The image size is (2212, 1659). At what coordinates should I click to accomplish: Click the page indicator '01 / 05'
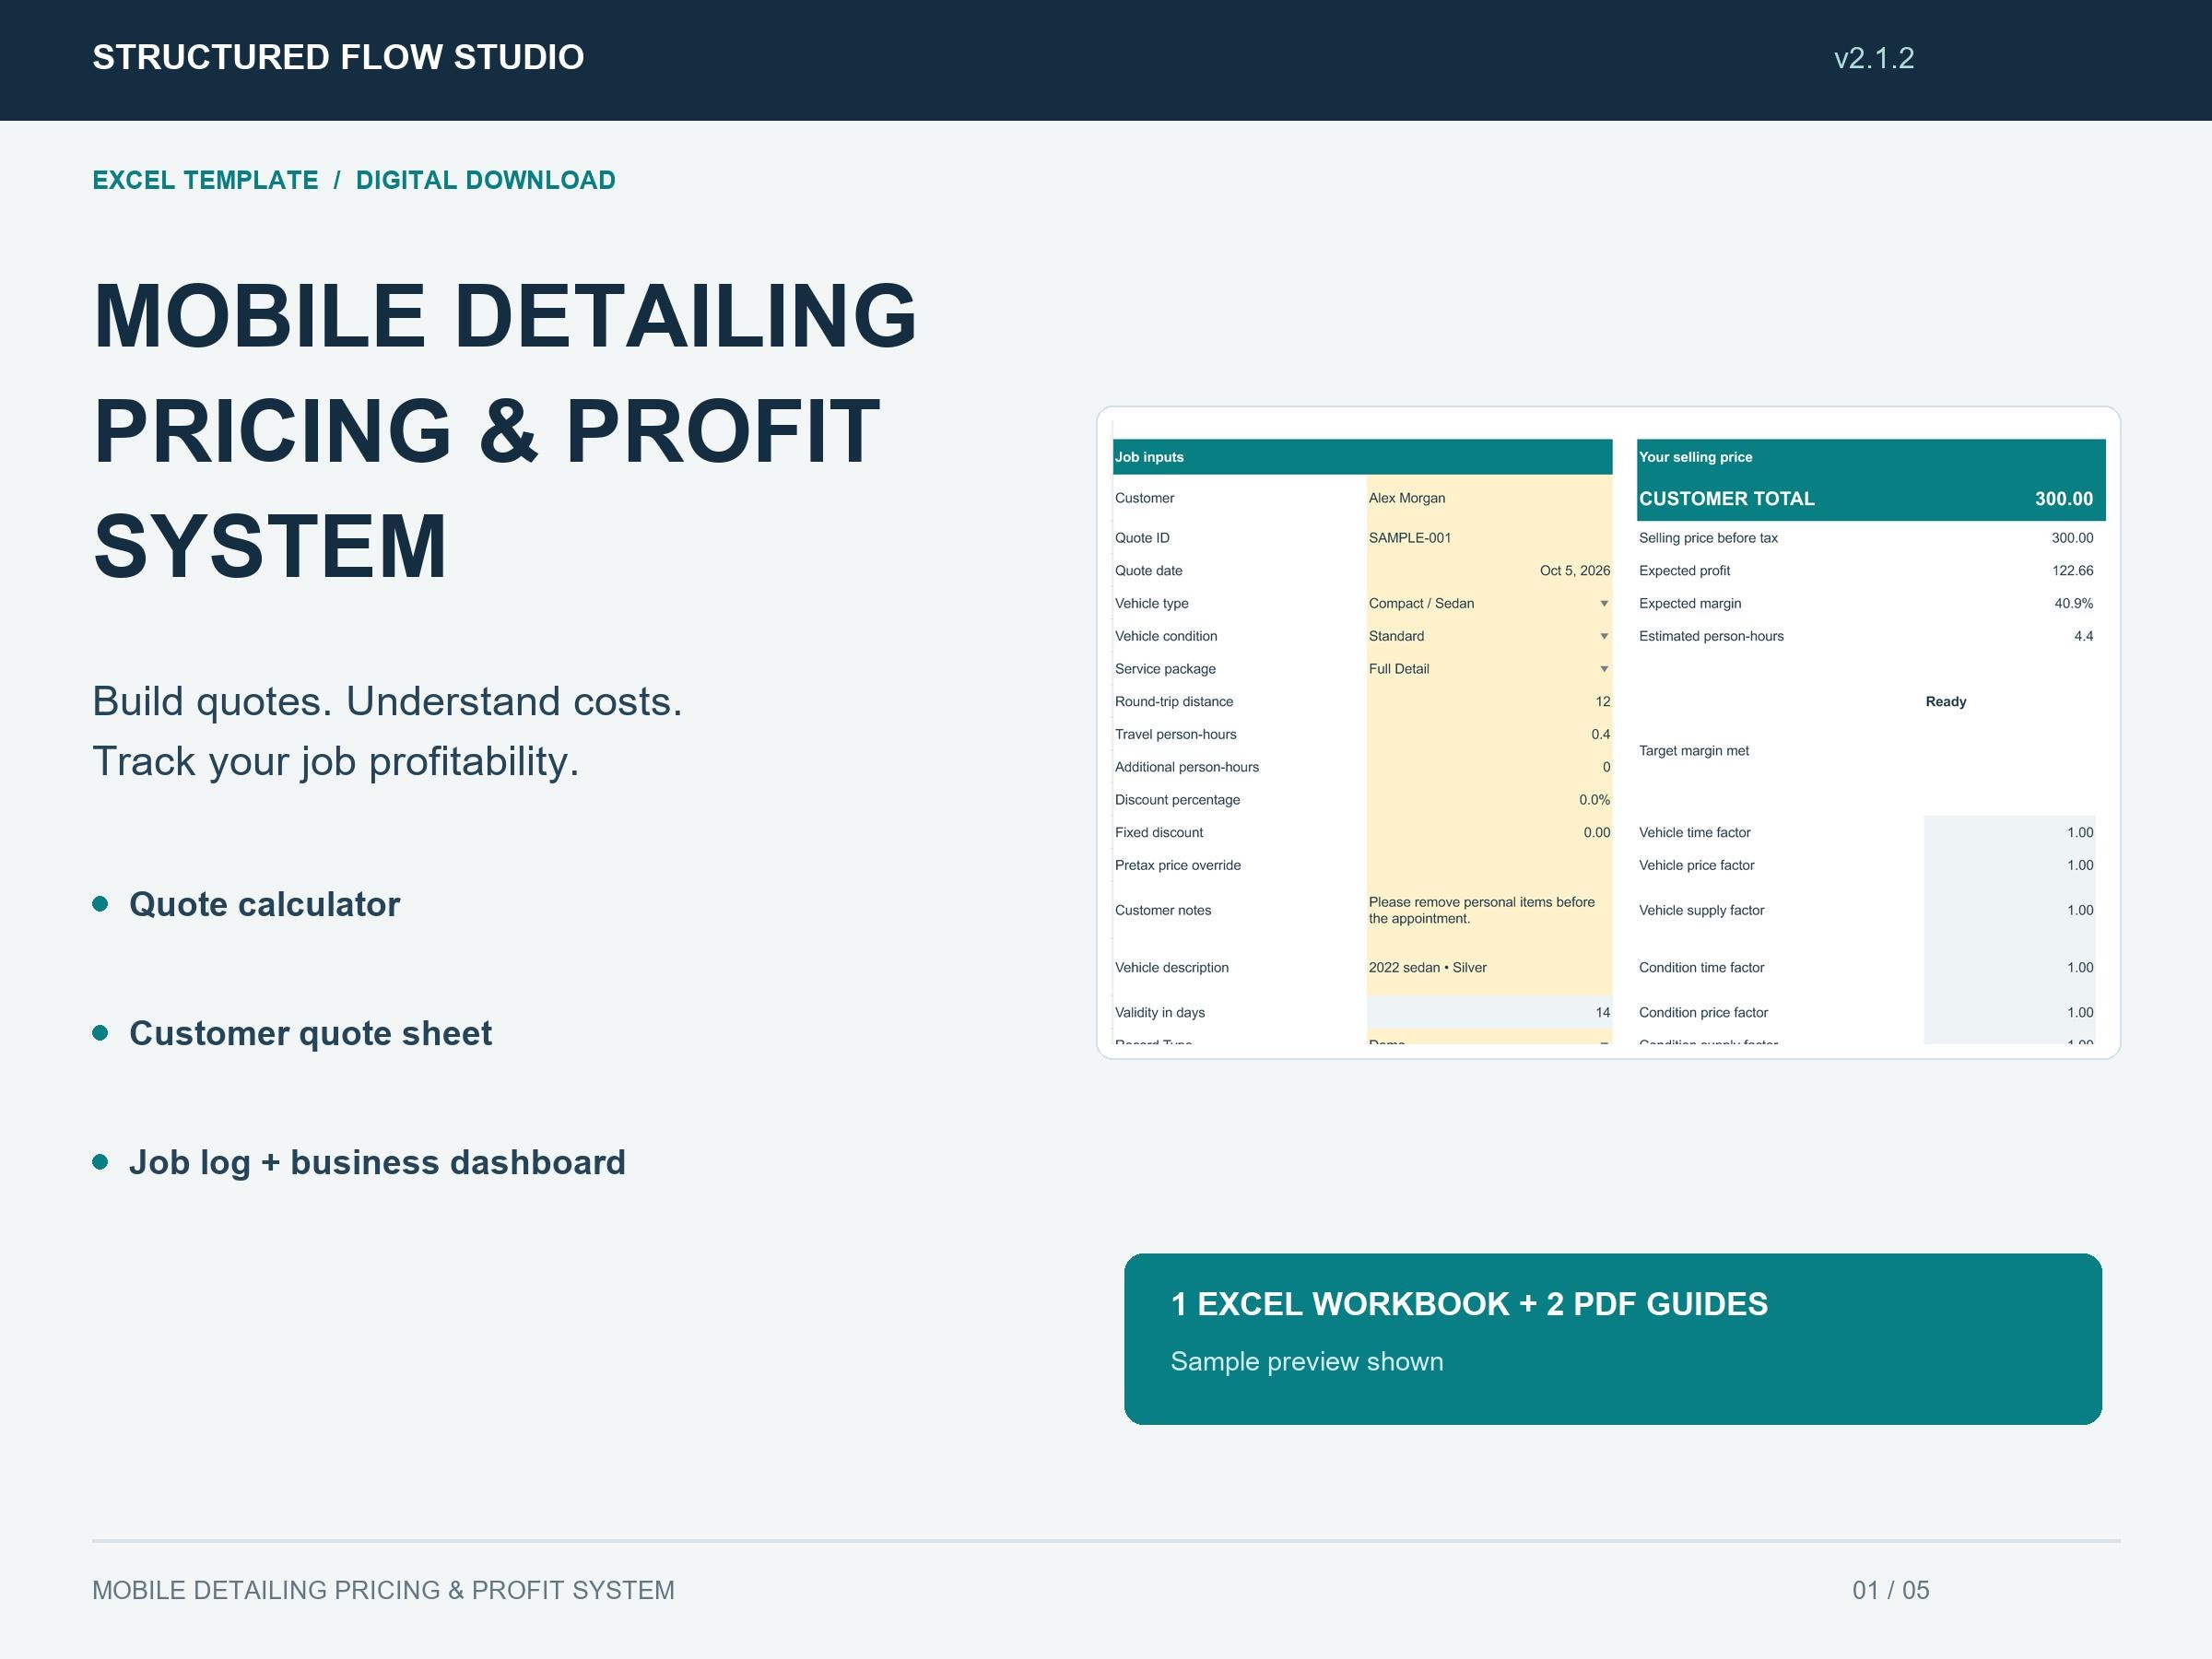1890,1590
